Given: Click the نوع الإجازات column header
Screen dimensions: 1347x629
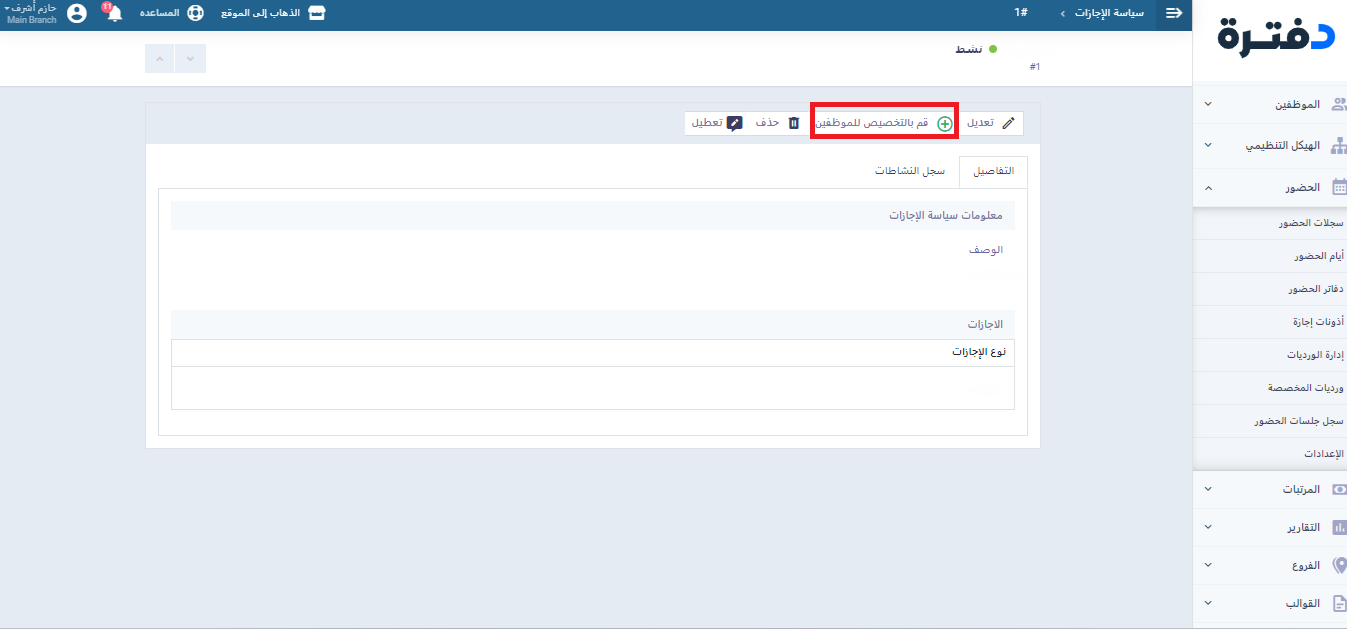Looking at the screenshot, I should coord(978,352).
